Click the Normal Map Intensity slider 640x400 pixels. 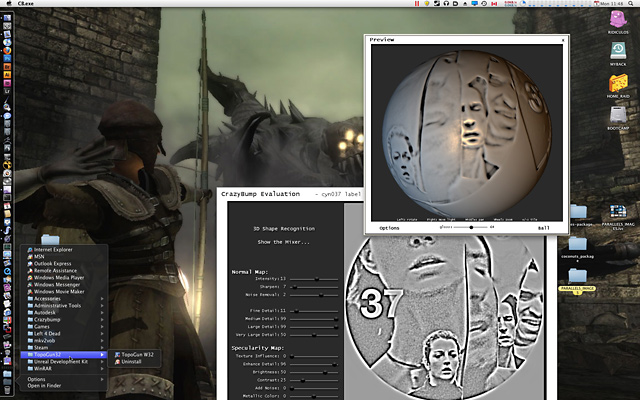point(314,279)
